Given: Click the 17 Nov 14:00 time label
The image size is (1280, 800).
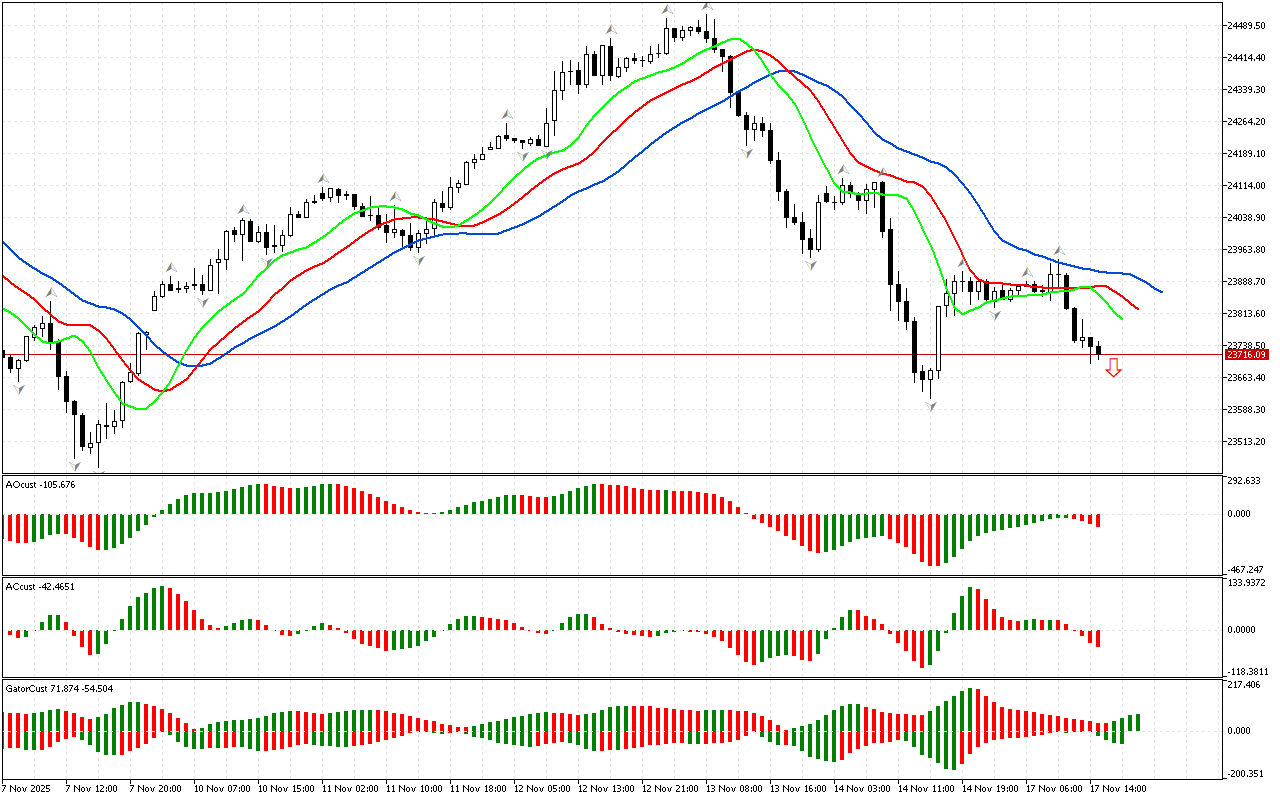Looking at the screenshot, I should (x=1116, y=788).
